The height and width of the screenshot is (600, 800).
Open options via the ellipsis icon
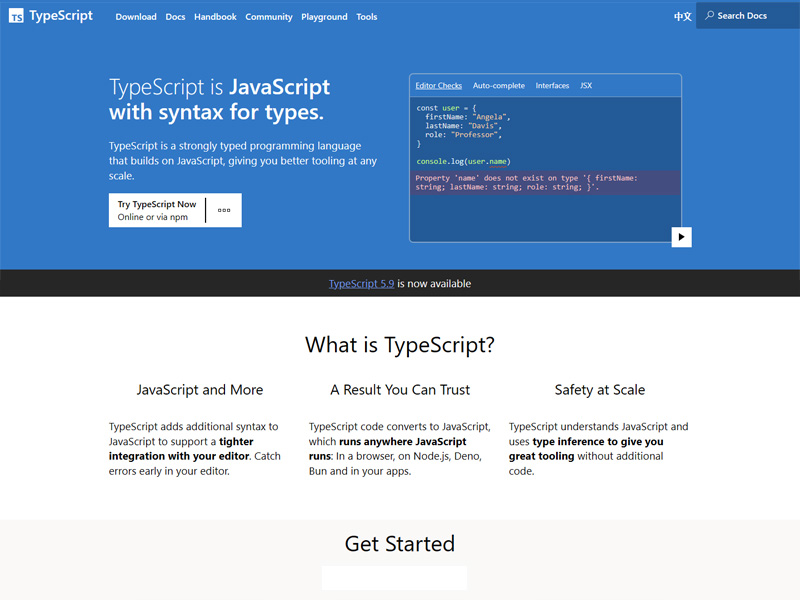tap(227, 210)
